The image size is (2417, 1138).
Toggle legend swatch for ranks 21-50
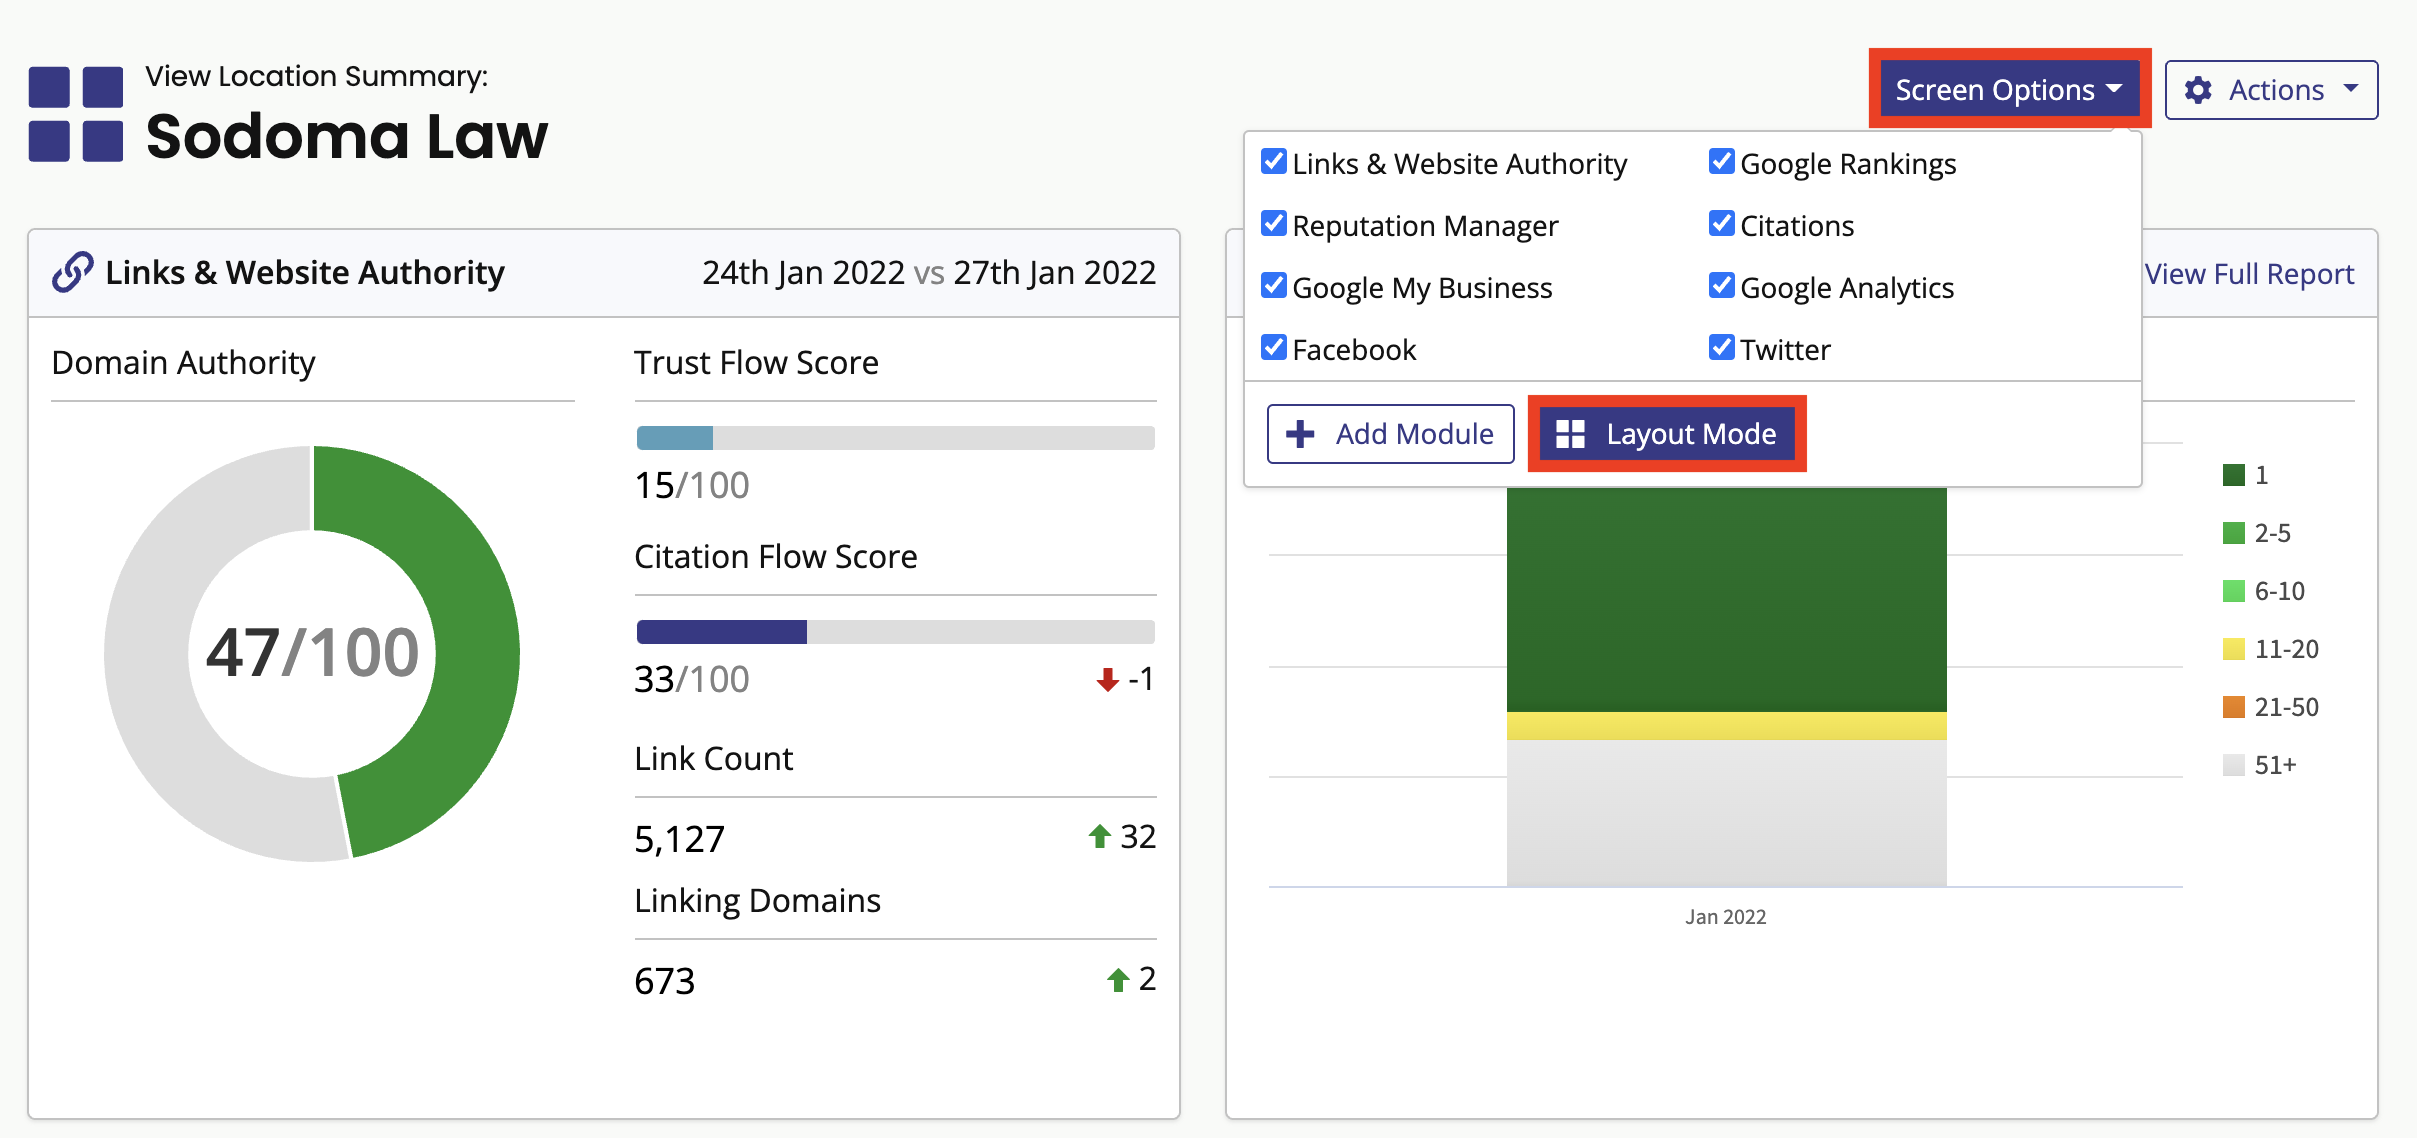click(x=2234, y=707)
